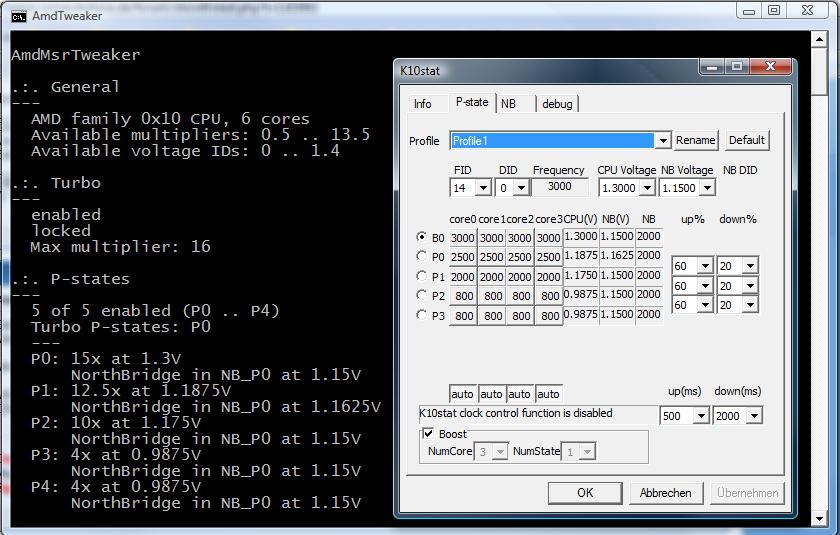Screen dimensions: 840x535
Task: Click the auto button under core2
Action: click(520, 394)
